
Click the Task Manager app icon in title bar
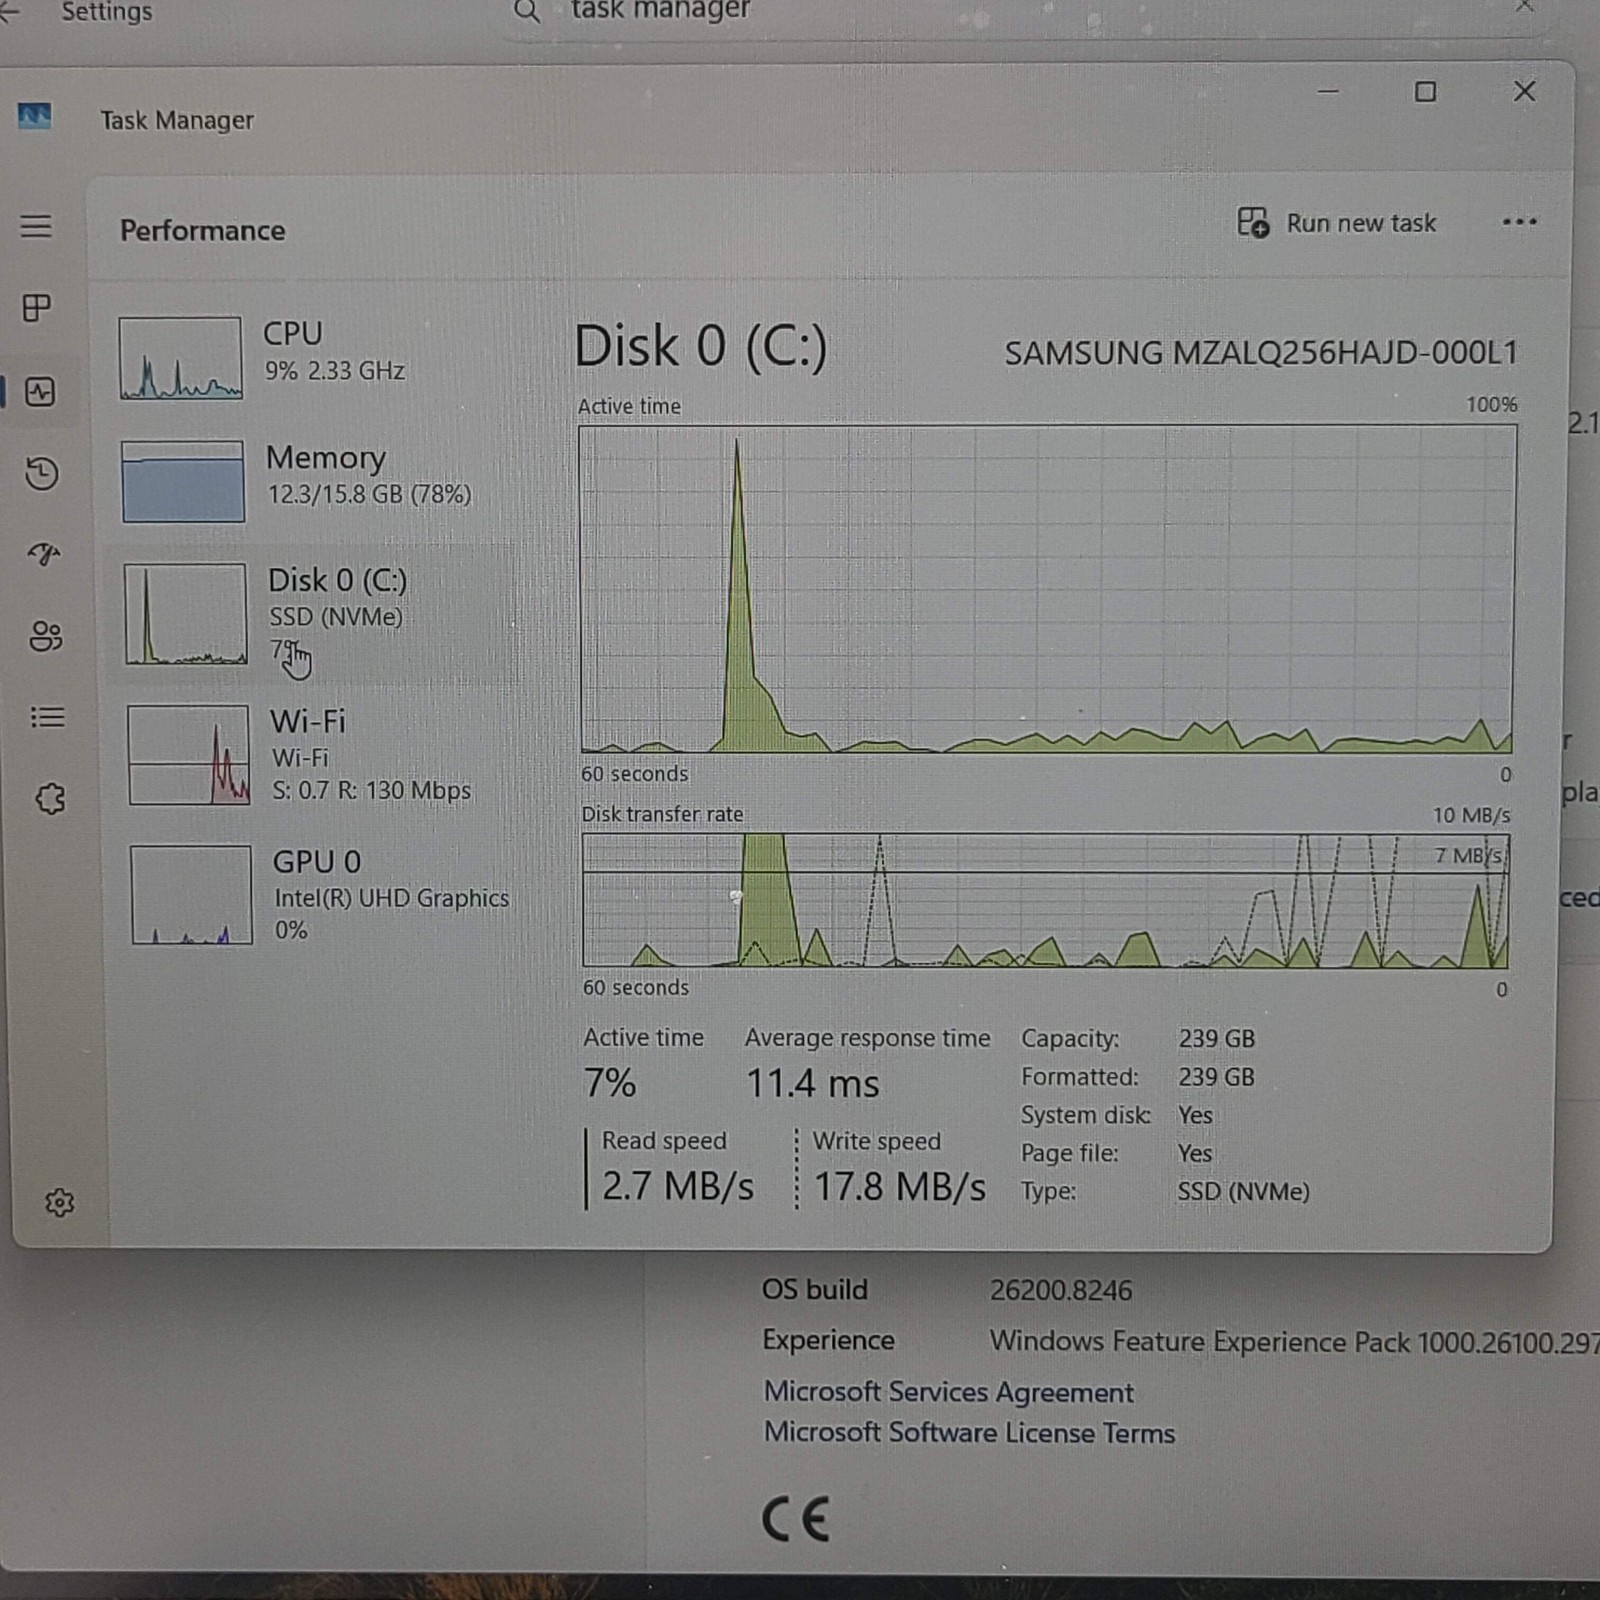[35, 117]
